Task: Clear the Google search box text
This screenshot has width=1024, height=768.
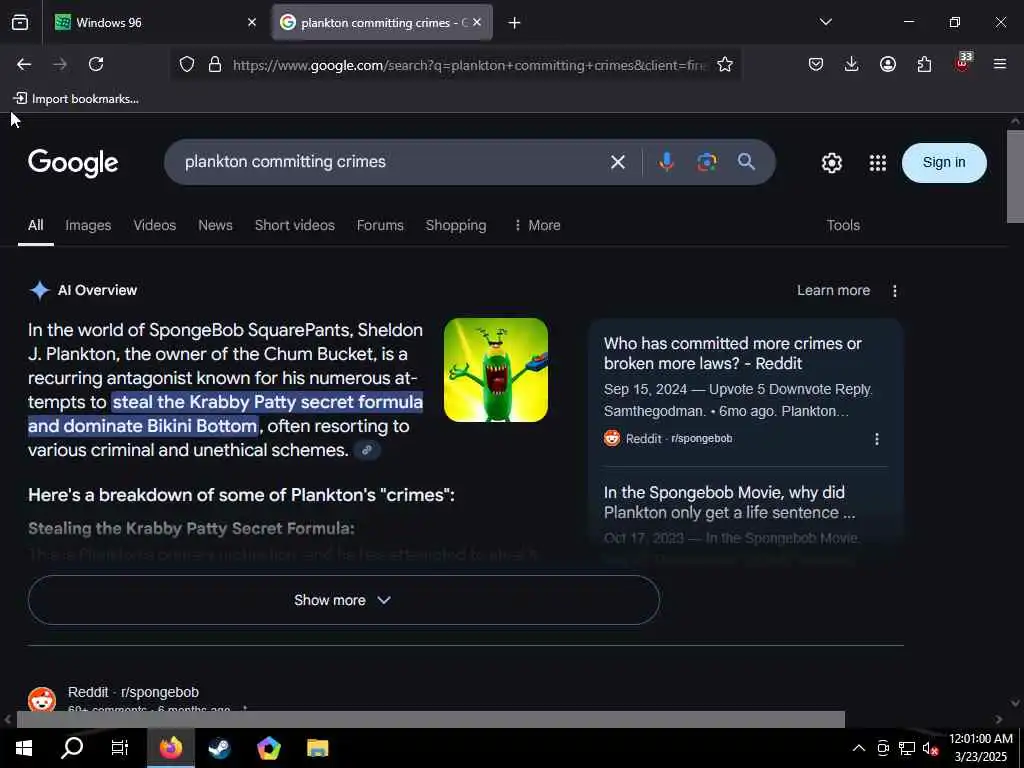Action: [x=618, y=162]
